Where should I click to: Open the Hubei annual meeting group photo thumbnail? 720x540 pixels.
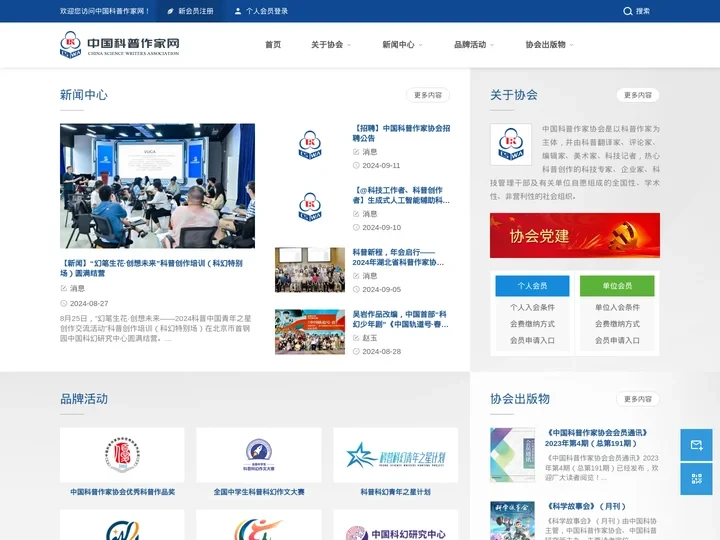coord(310,270)
